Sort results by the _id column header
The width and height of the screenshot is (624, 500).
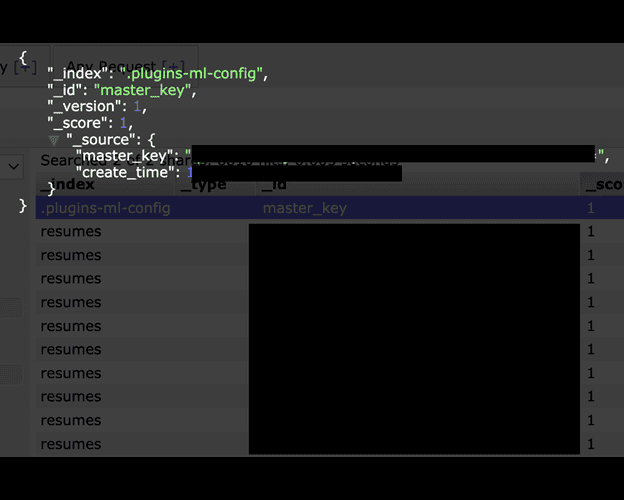tap(274, 185)
